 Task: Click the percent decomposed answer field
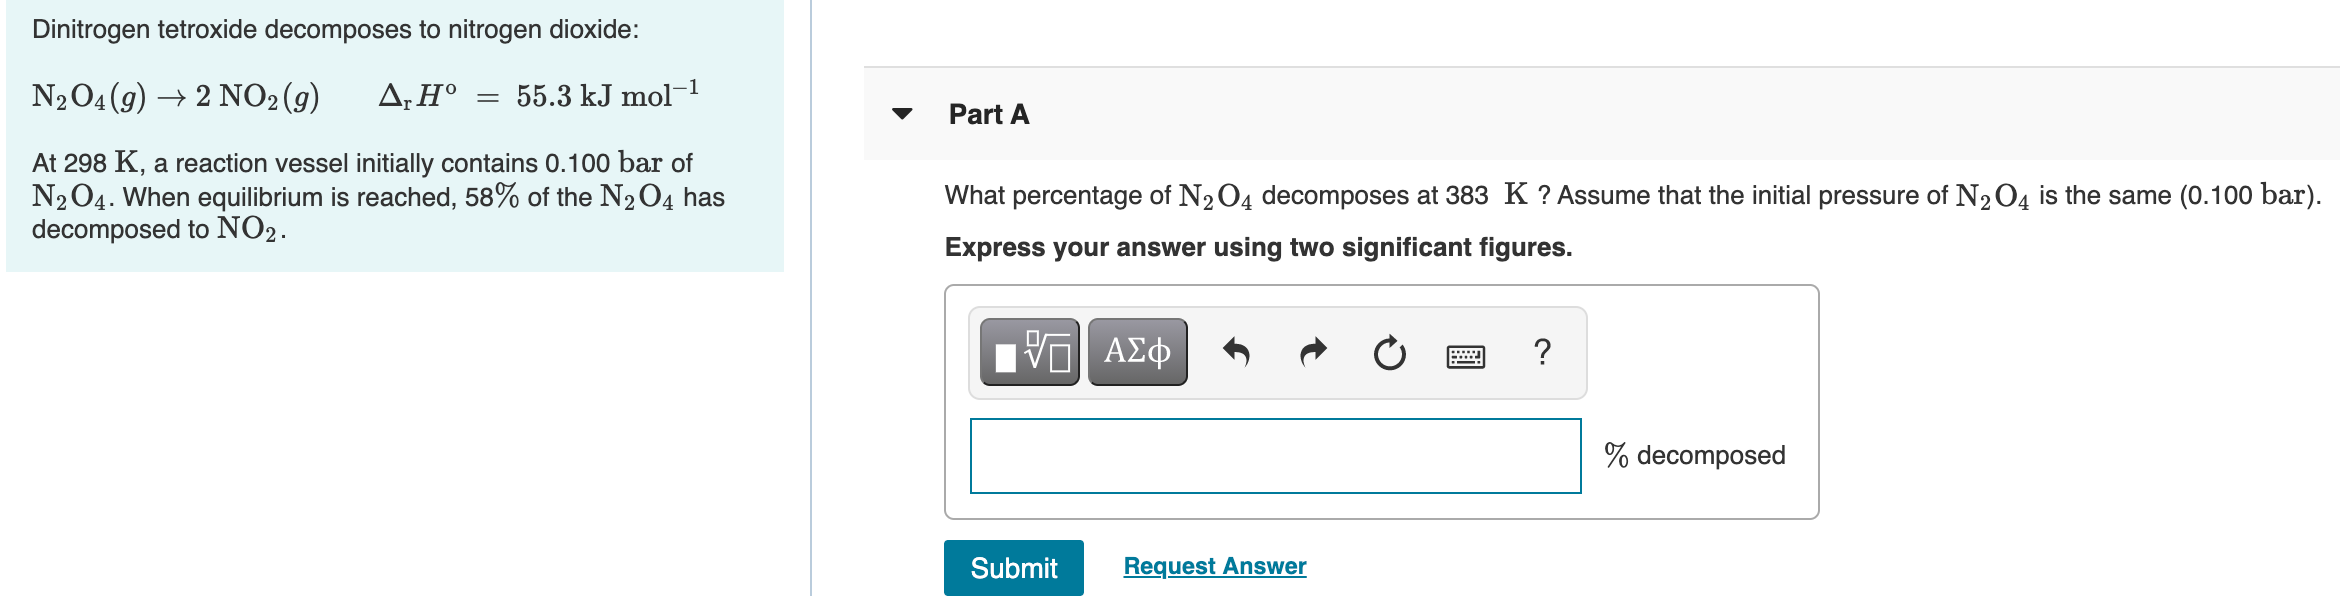pyautogui.click(x=1275, y=456)
